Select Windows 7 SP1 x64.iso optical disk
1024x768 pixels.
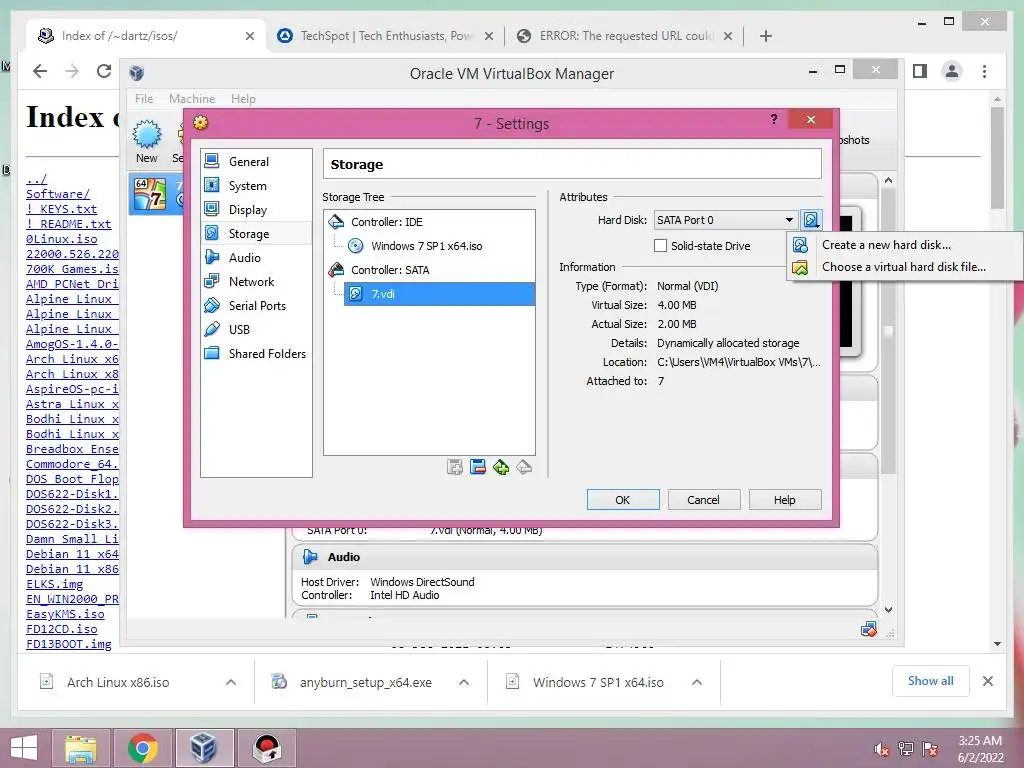click(426, 246)
